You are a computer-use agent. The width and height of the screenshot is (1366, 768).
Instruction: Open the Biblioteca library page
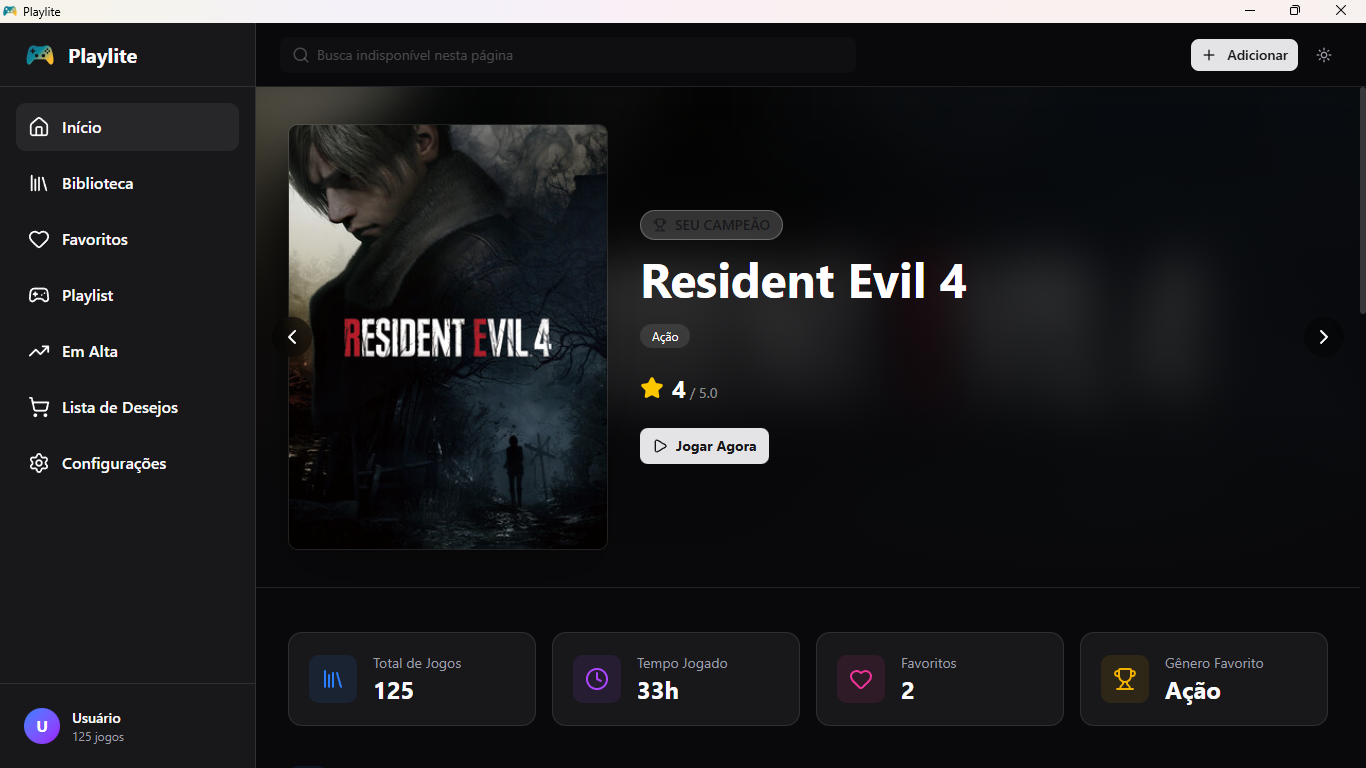pos(127,183)
